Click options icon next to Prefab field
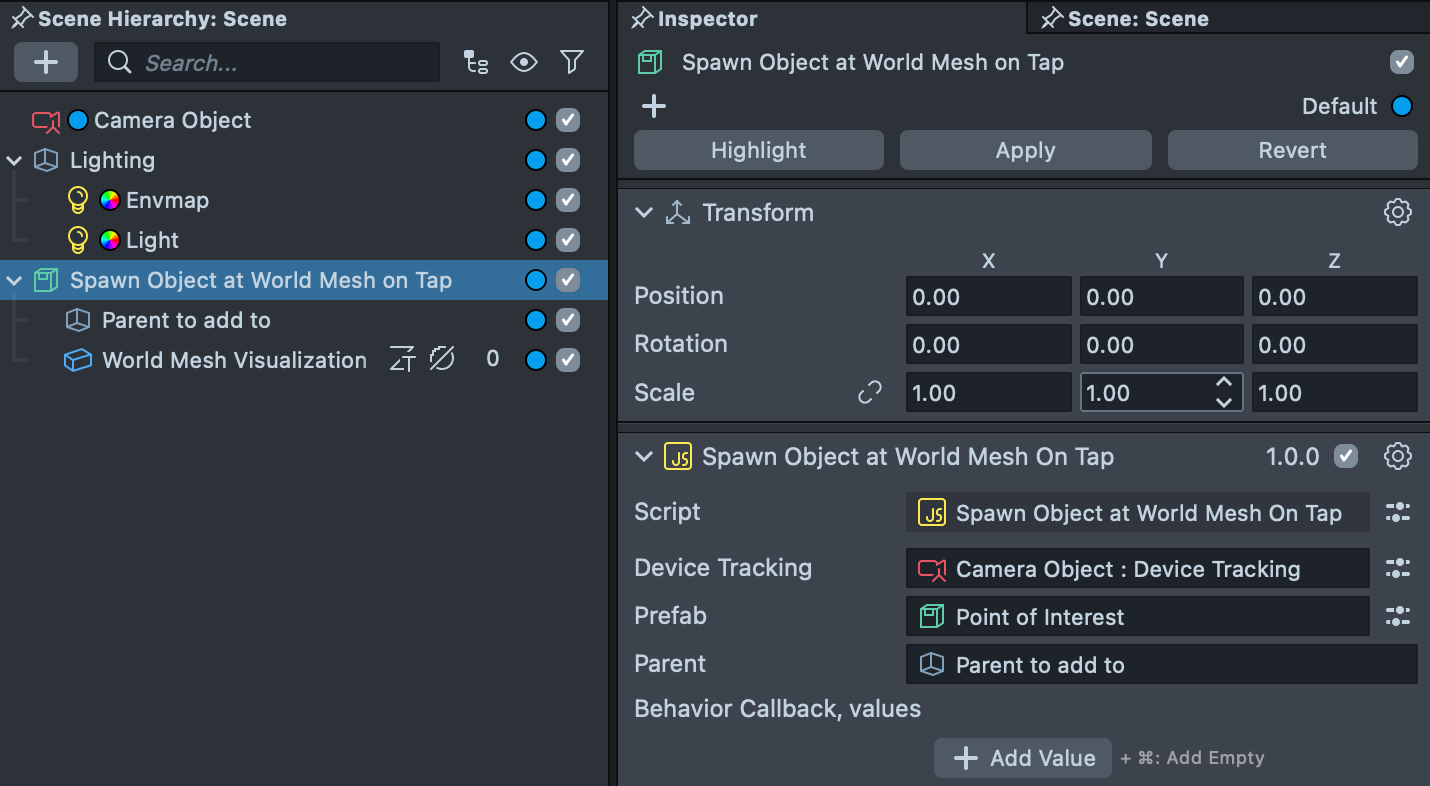1430x786 pixels. 1397,616
